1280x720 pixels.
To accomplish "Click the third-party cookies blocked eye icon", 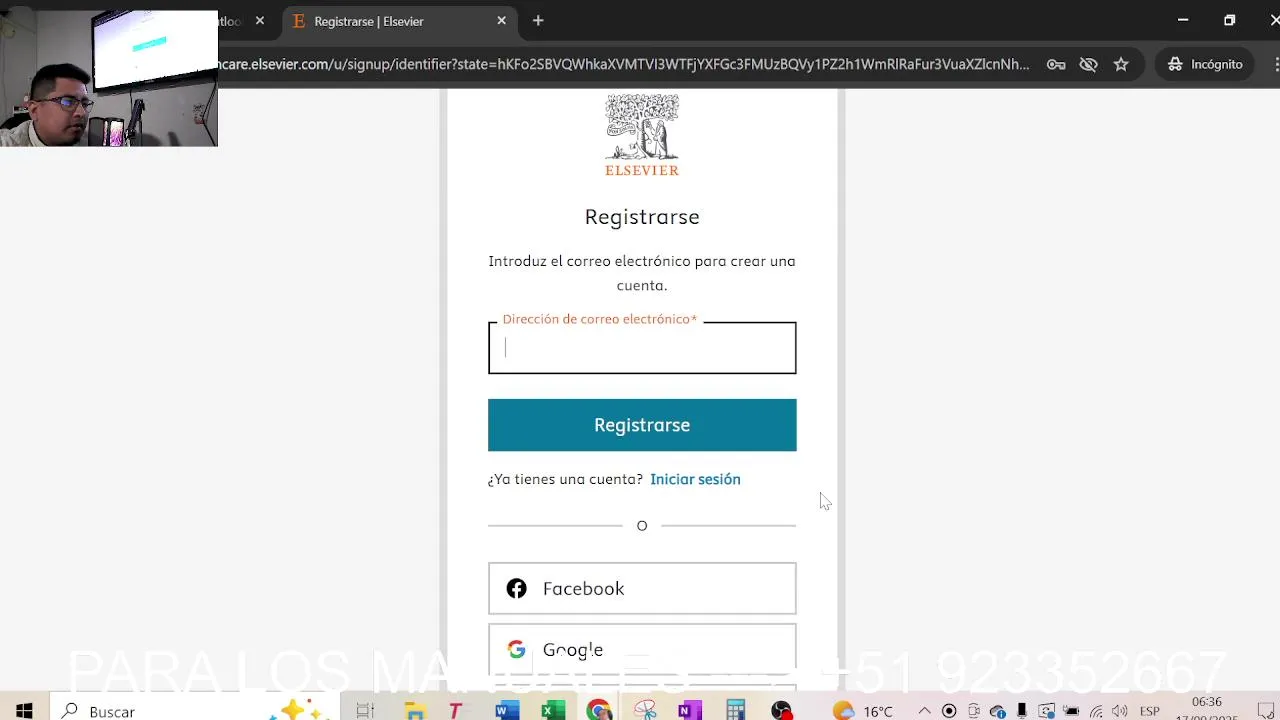I will click(x=1089, y=64).
